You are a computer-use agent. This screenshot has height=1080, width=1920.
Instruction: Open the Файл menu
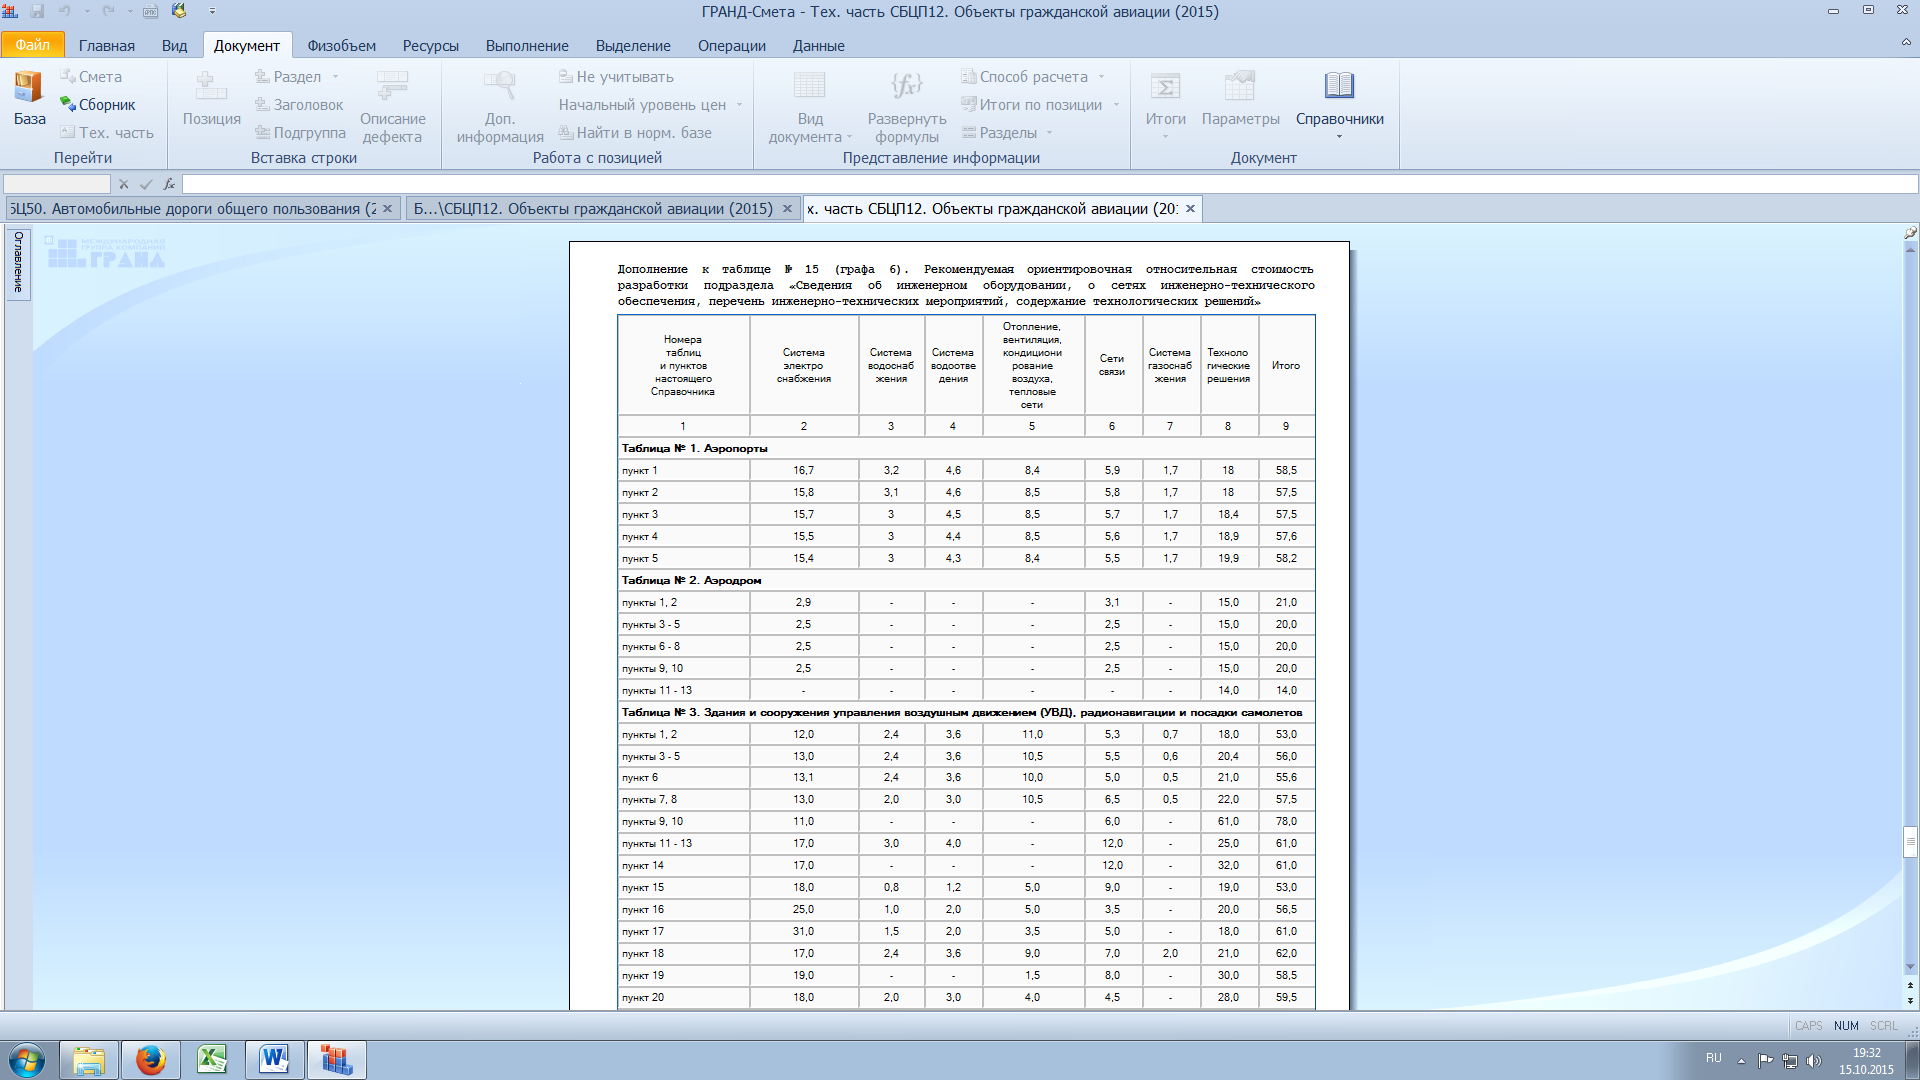tap(32, 45)
